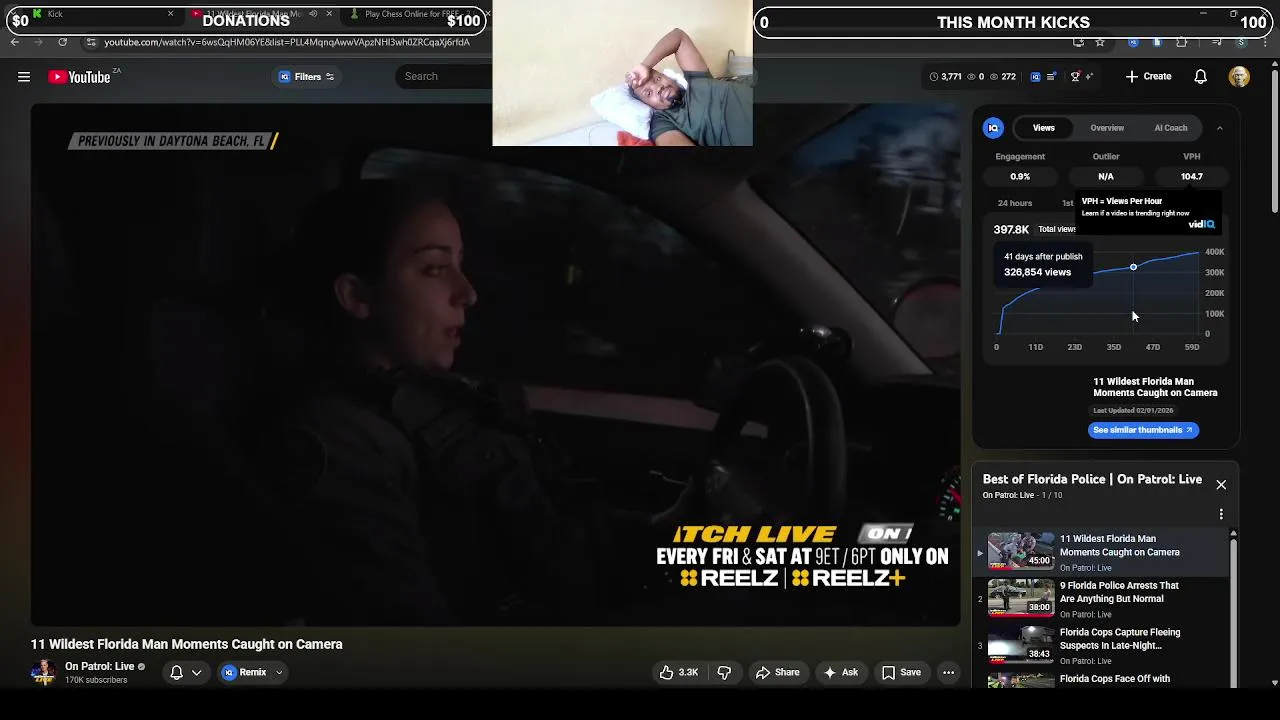Screen dimensions: 1280x720
Task: Click the VPH 104.7 value
Action: pos(1191,177)
